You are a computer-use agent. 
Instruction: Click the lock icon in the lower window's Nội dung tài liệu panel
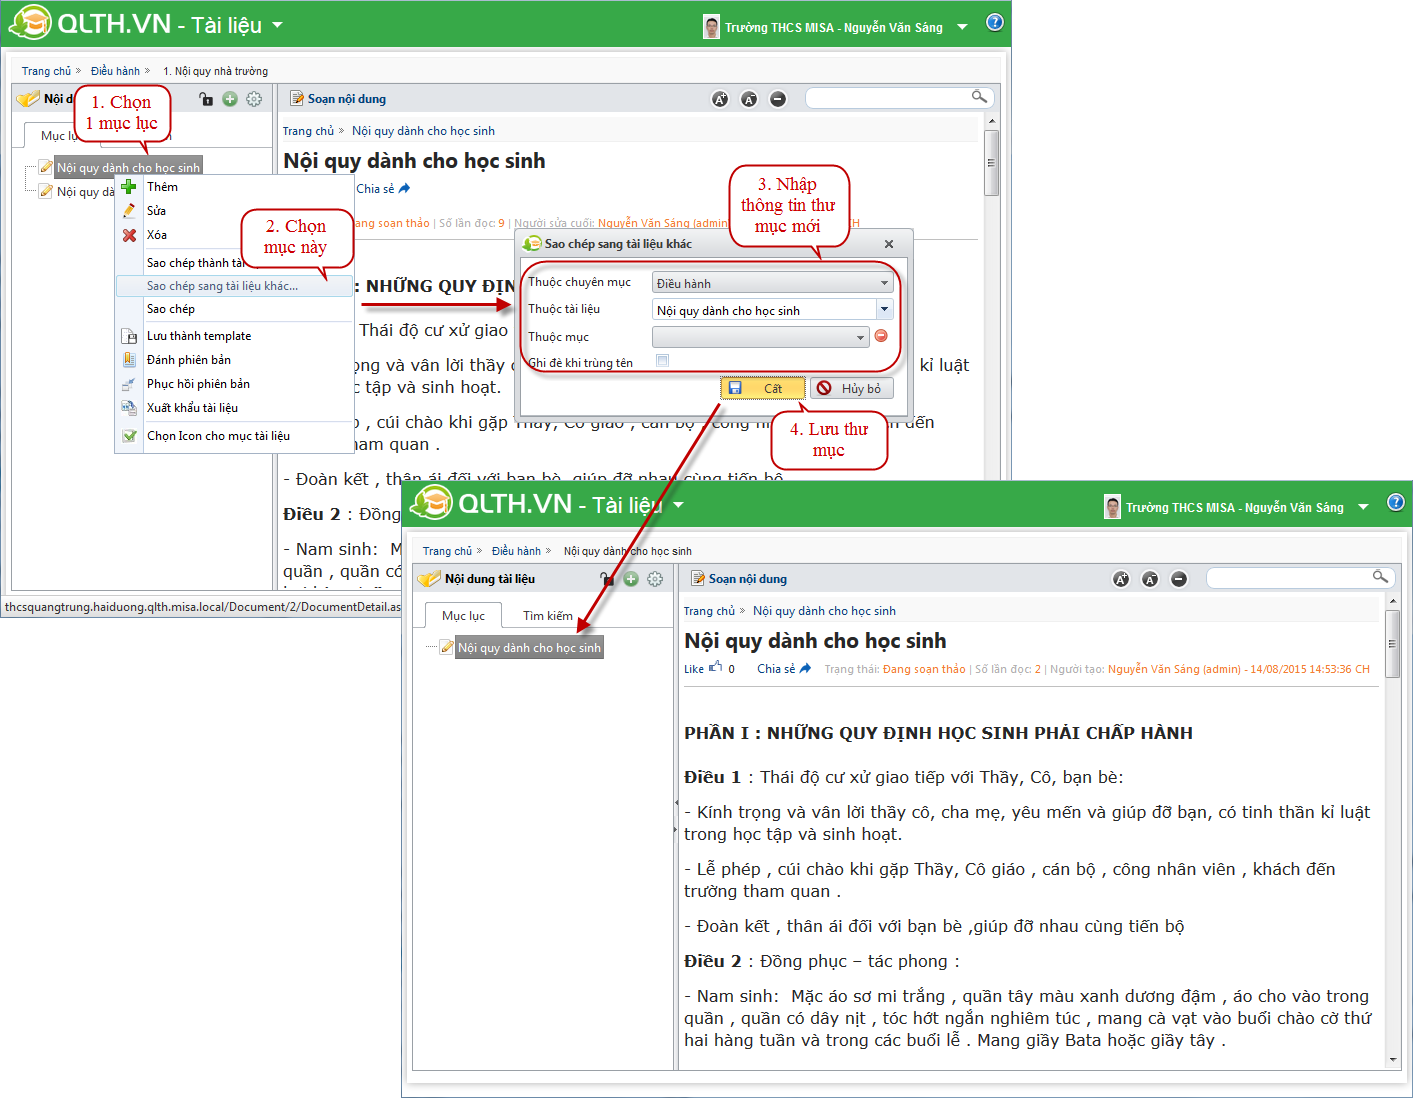click(606, 579)
